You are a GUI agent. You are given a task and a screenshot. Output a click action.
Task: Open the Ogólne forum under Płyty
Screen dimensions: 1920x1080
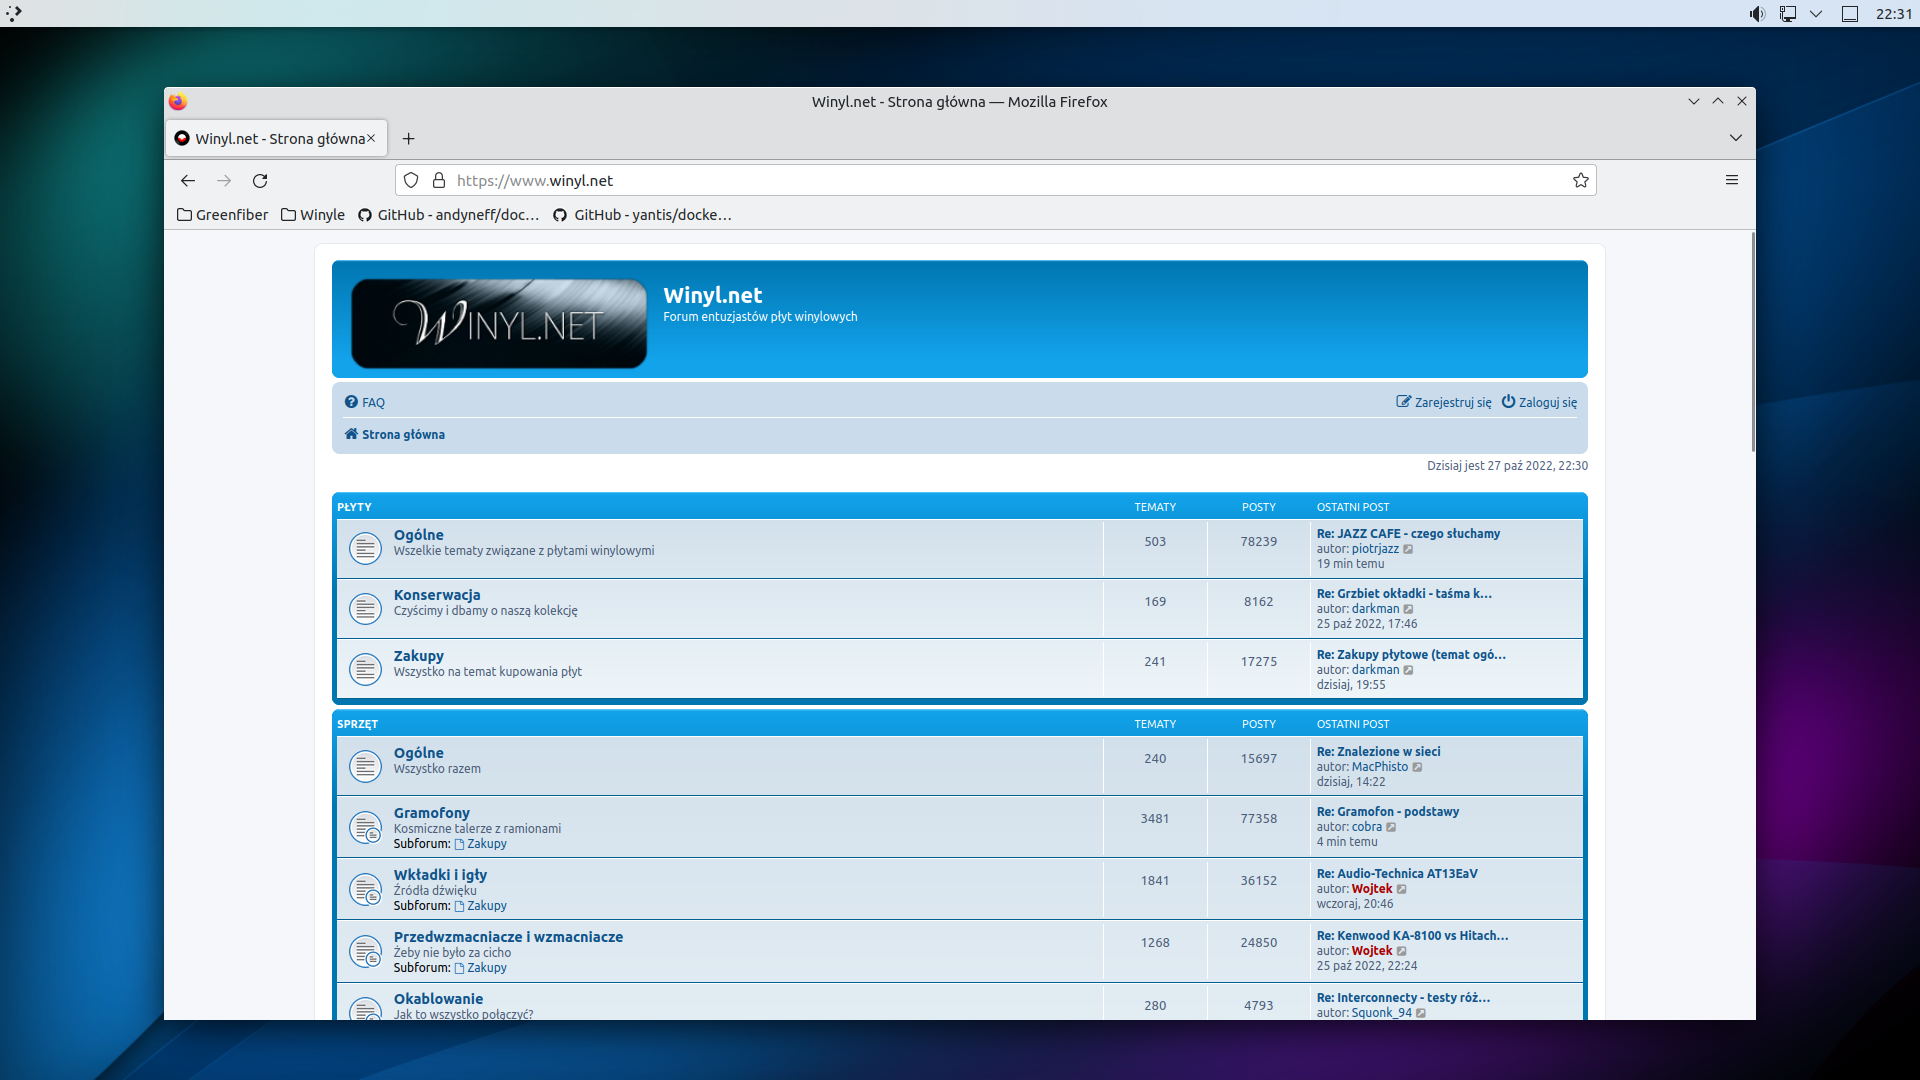pyautogui.click(x=419, y=535)
